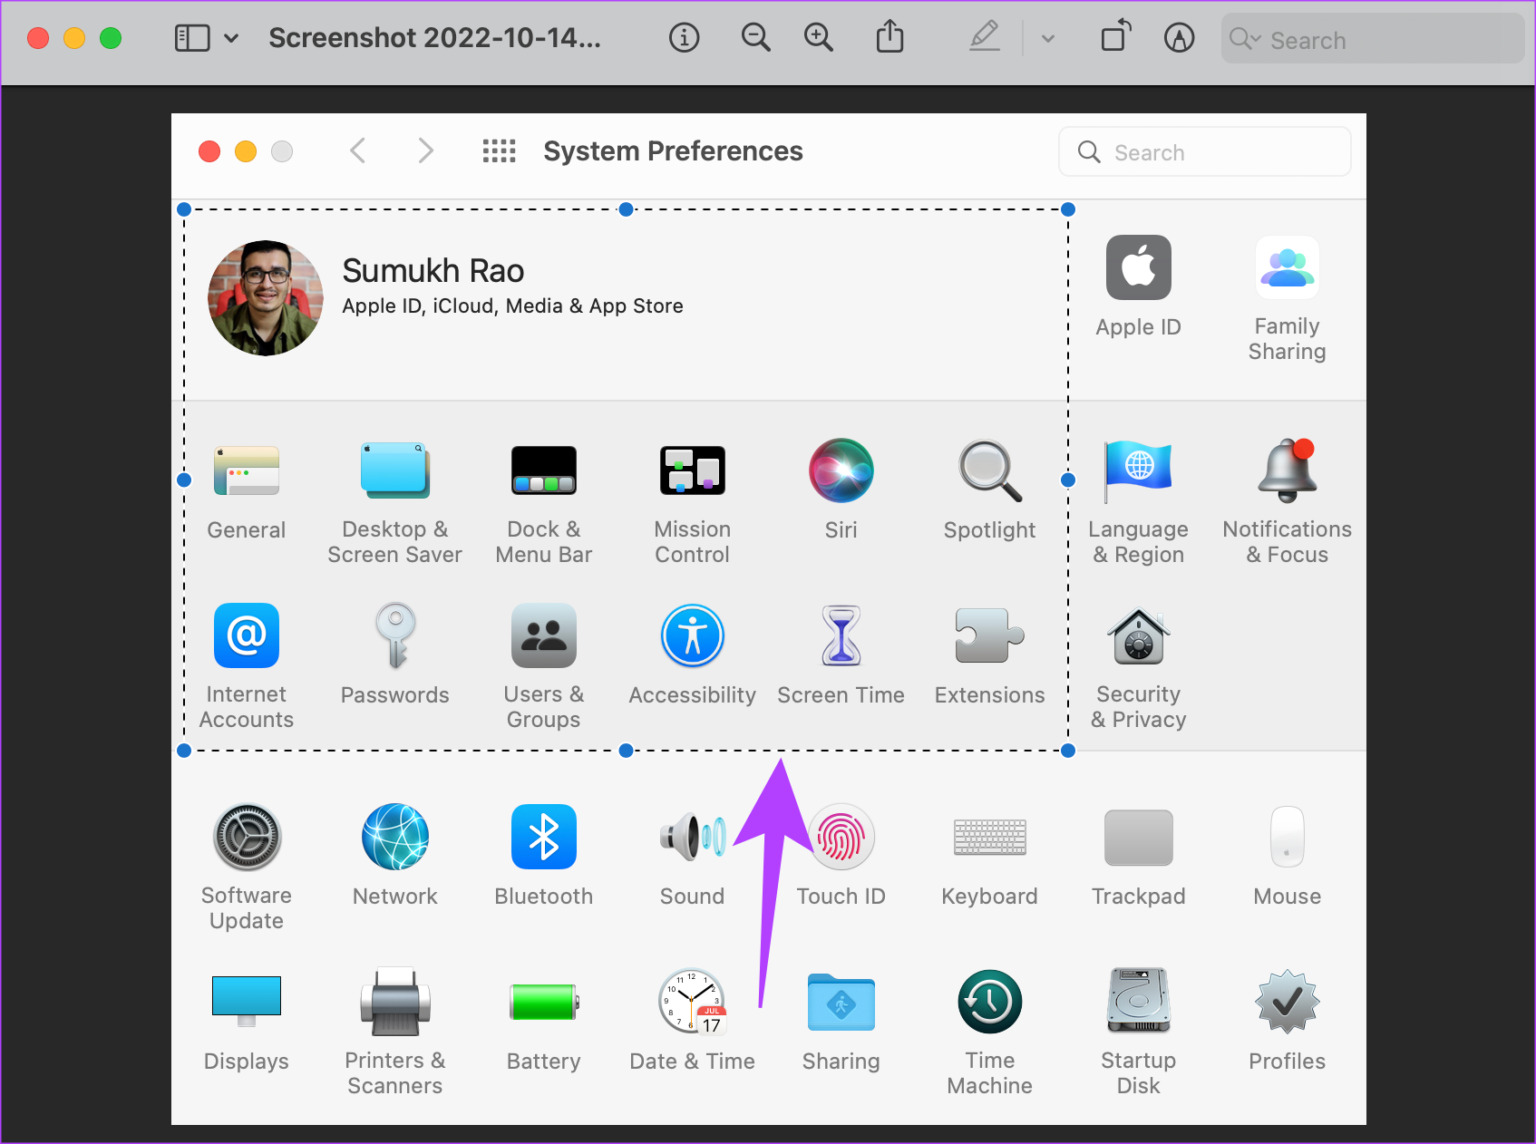
Task: Click the Family Sharing icon
Action: click(1286, 267)
